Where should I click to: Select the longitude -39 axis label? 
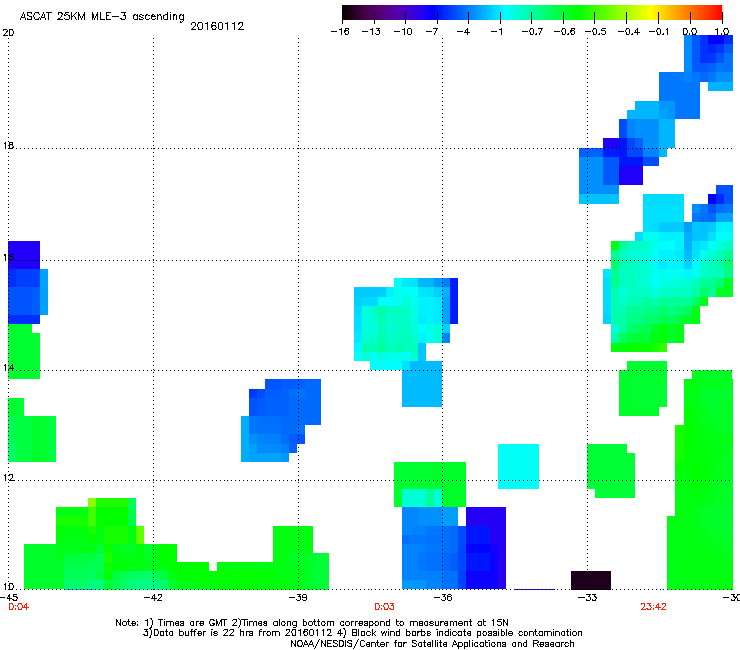[x=298, y=598]
